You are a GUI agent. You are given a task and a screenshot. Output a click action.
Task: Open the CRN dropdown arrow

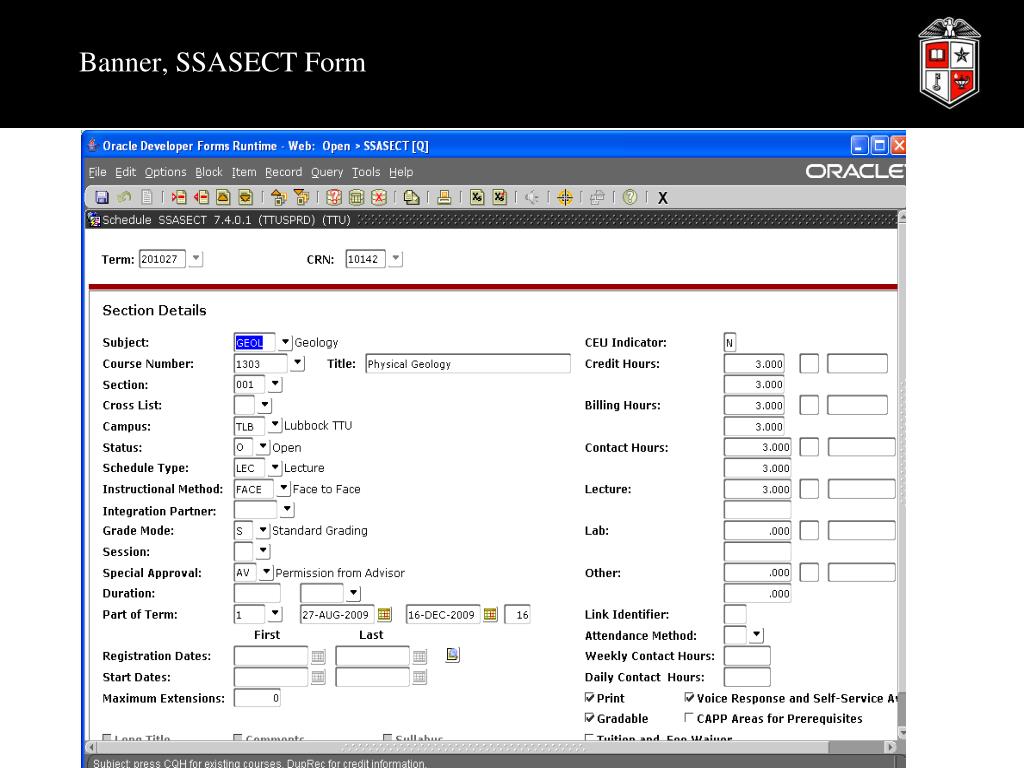pyautogui.click(x=396, y=259)
